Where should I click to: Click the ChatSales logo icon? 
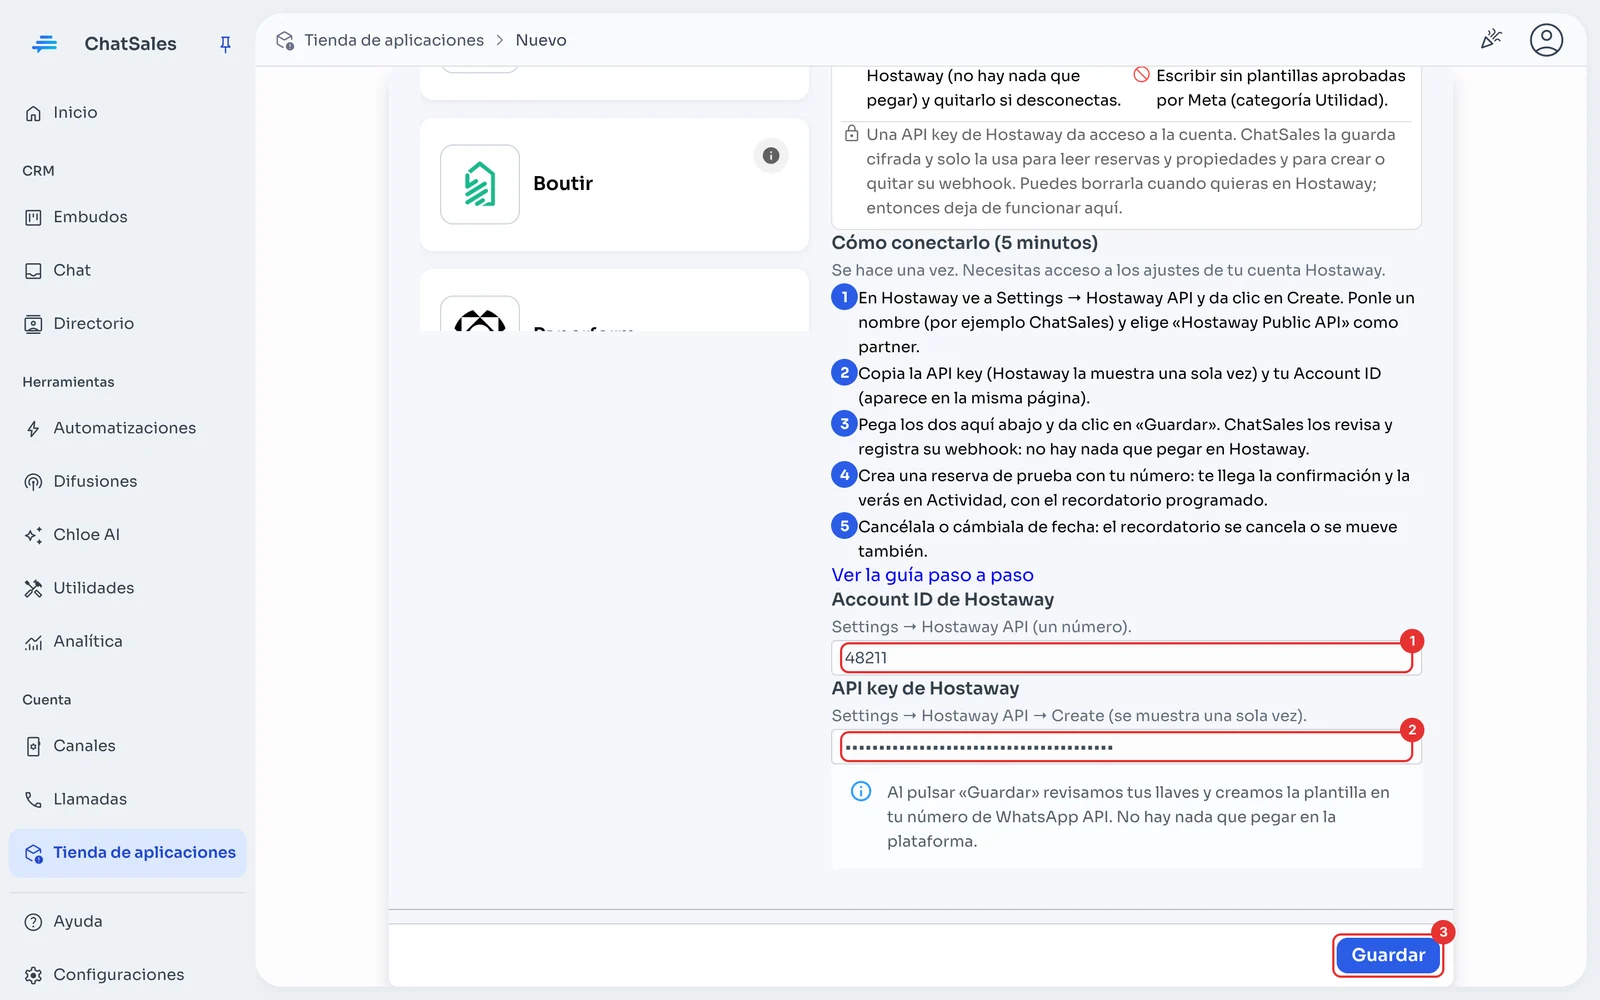tap(44, 43)
